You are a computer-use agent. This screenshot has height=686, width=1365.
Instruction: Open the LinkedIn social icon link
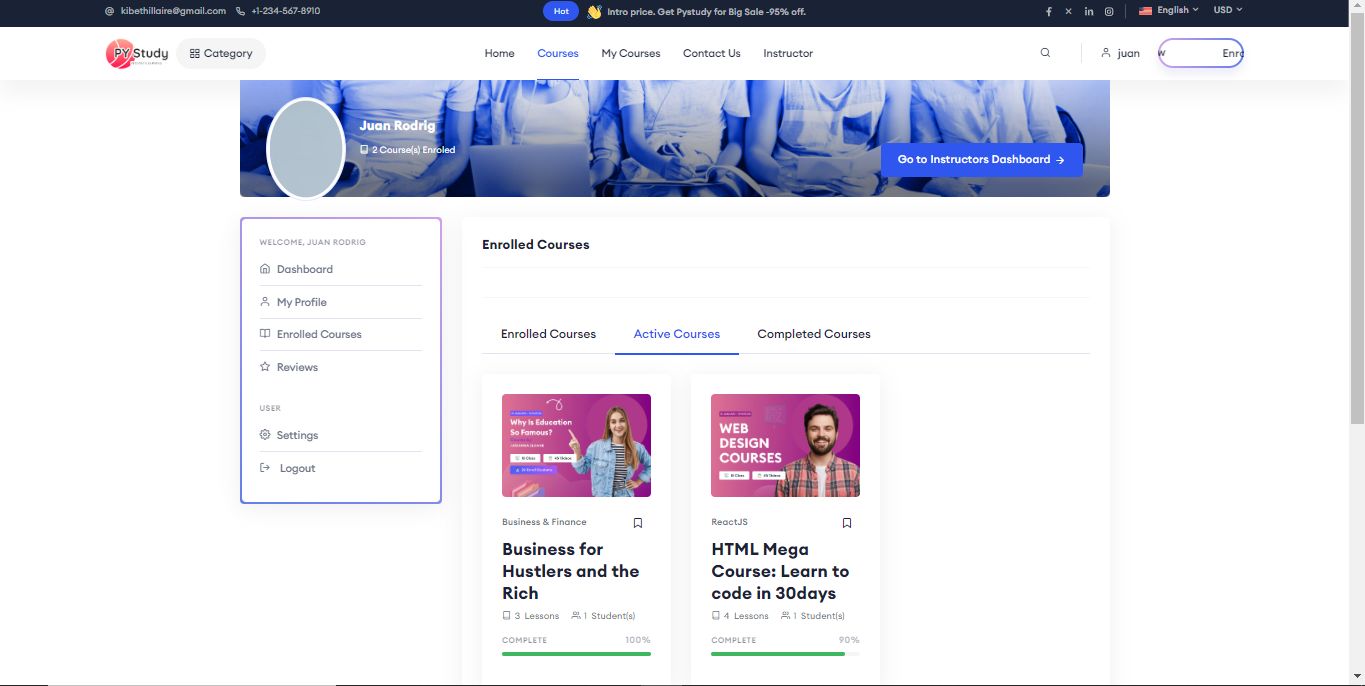click(1089, 11)
